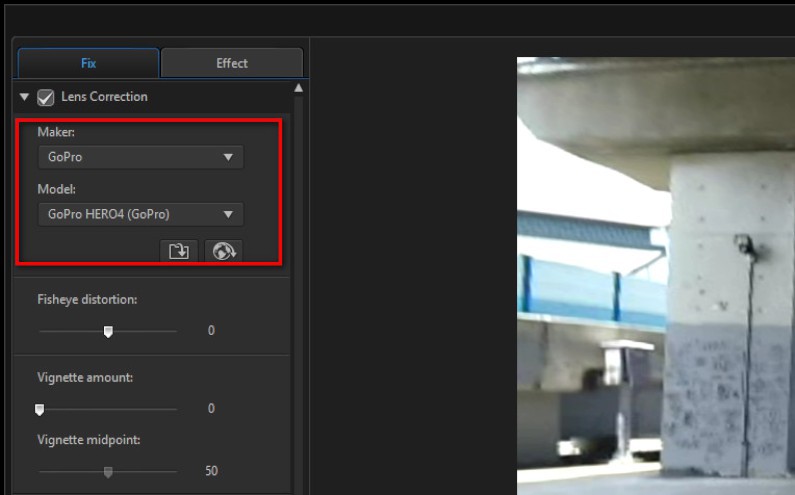Click the Vignette midpoint value 50
This screenshot has width=795, height=495.
click(211, 471)
